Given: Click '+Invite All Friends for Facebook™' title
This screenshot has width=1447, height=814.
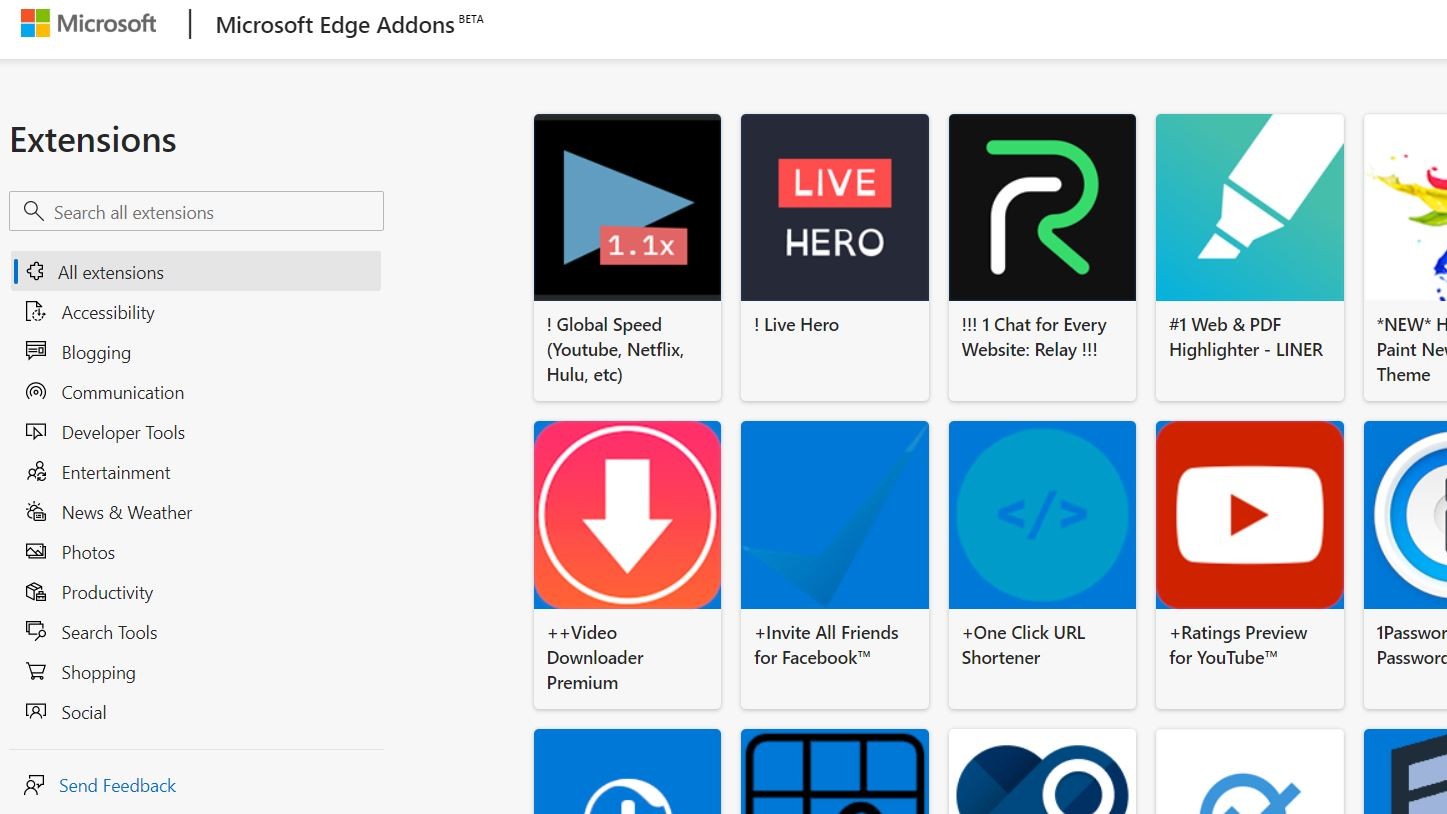Looking at the screenshot, I should (x=826, y=645).
